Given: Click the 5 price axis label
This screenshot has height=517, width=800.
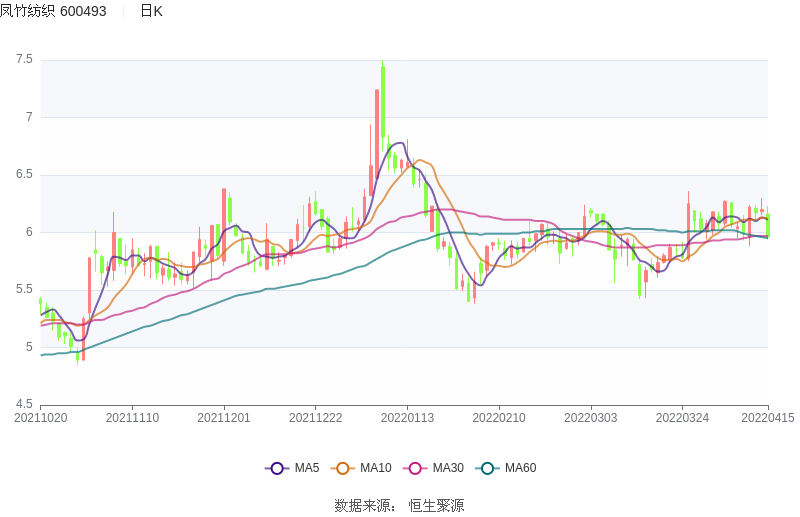Looking at the screenshot, I should (29, 348).
